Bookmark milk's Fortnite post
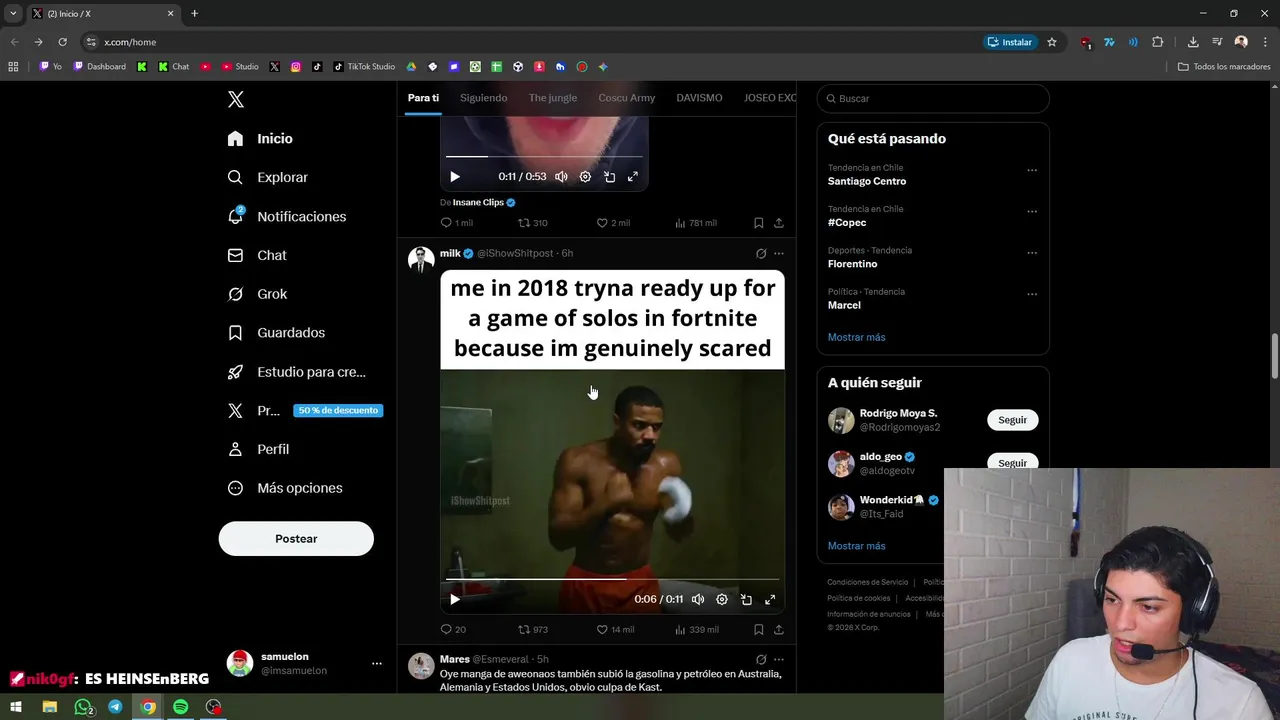Screen dimensions: 1280x720 pyautogui.click(x=758, y=629)
